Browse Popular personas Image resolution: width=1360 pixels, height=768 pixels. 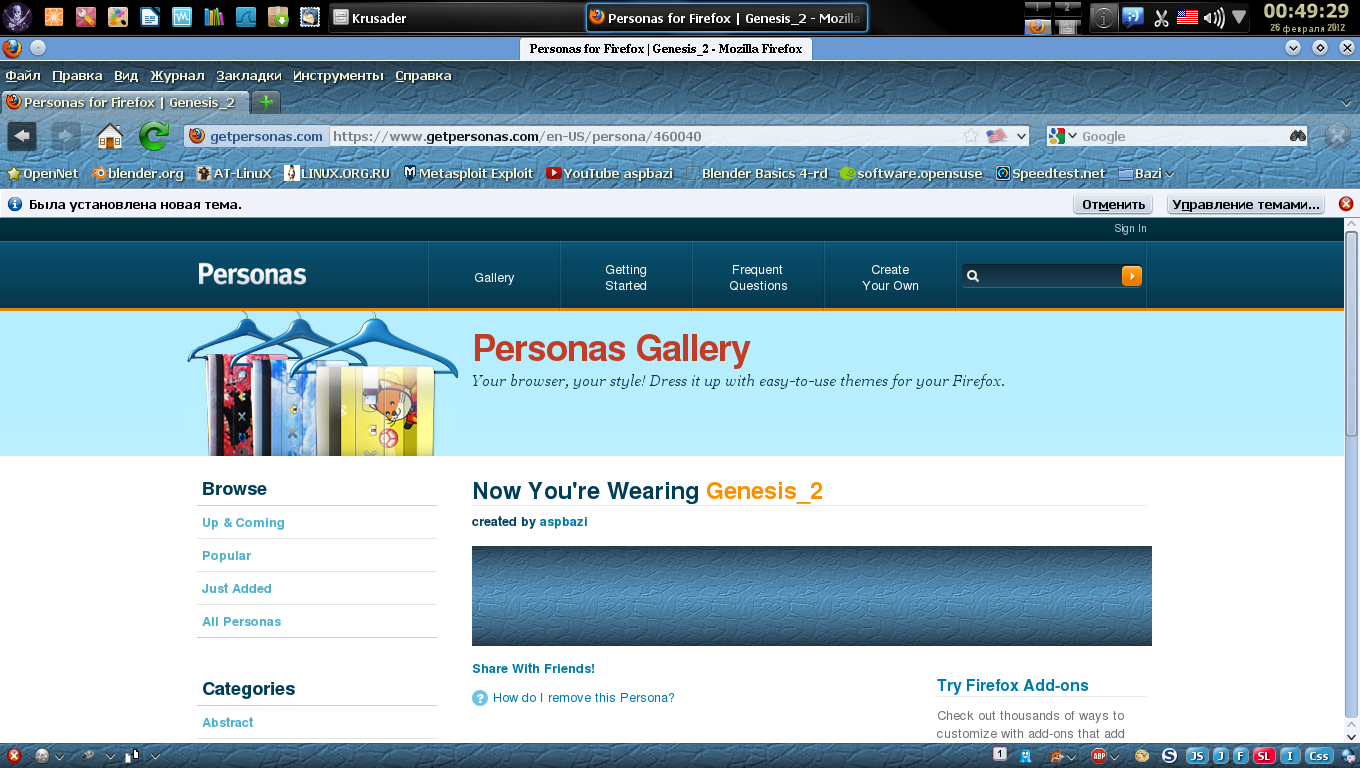226,556
